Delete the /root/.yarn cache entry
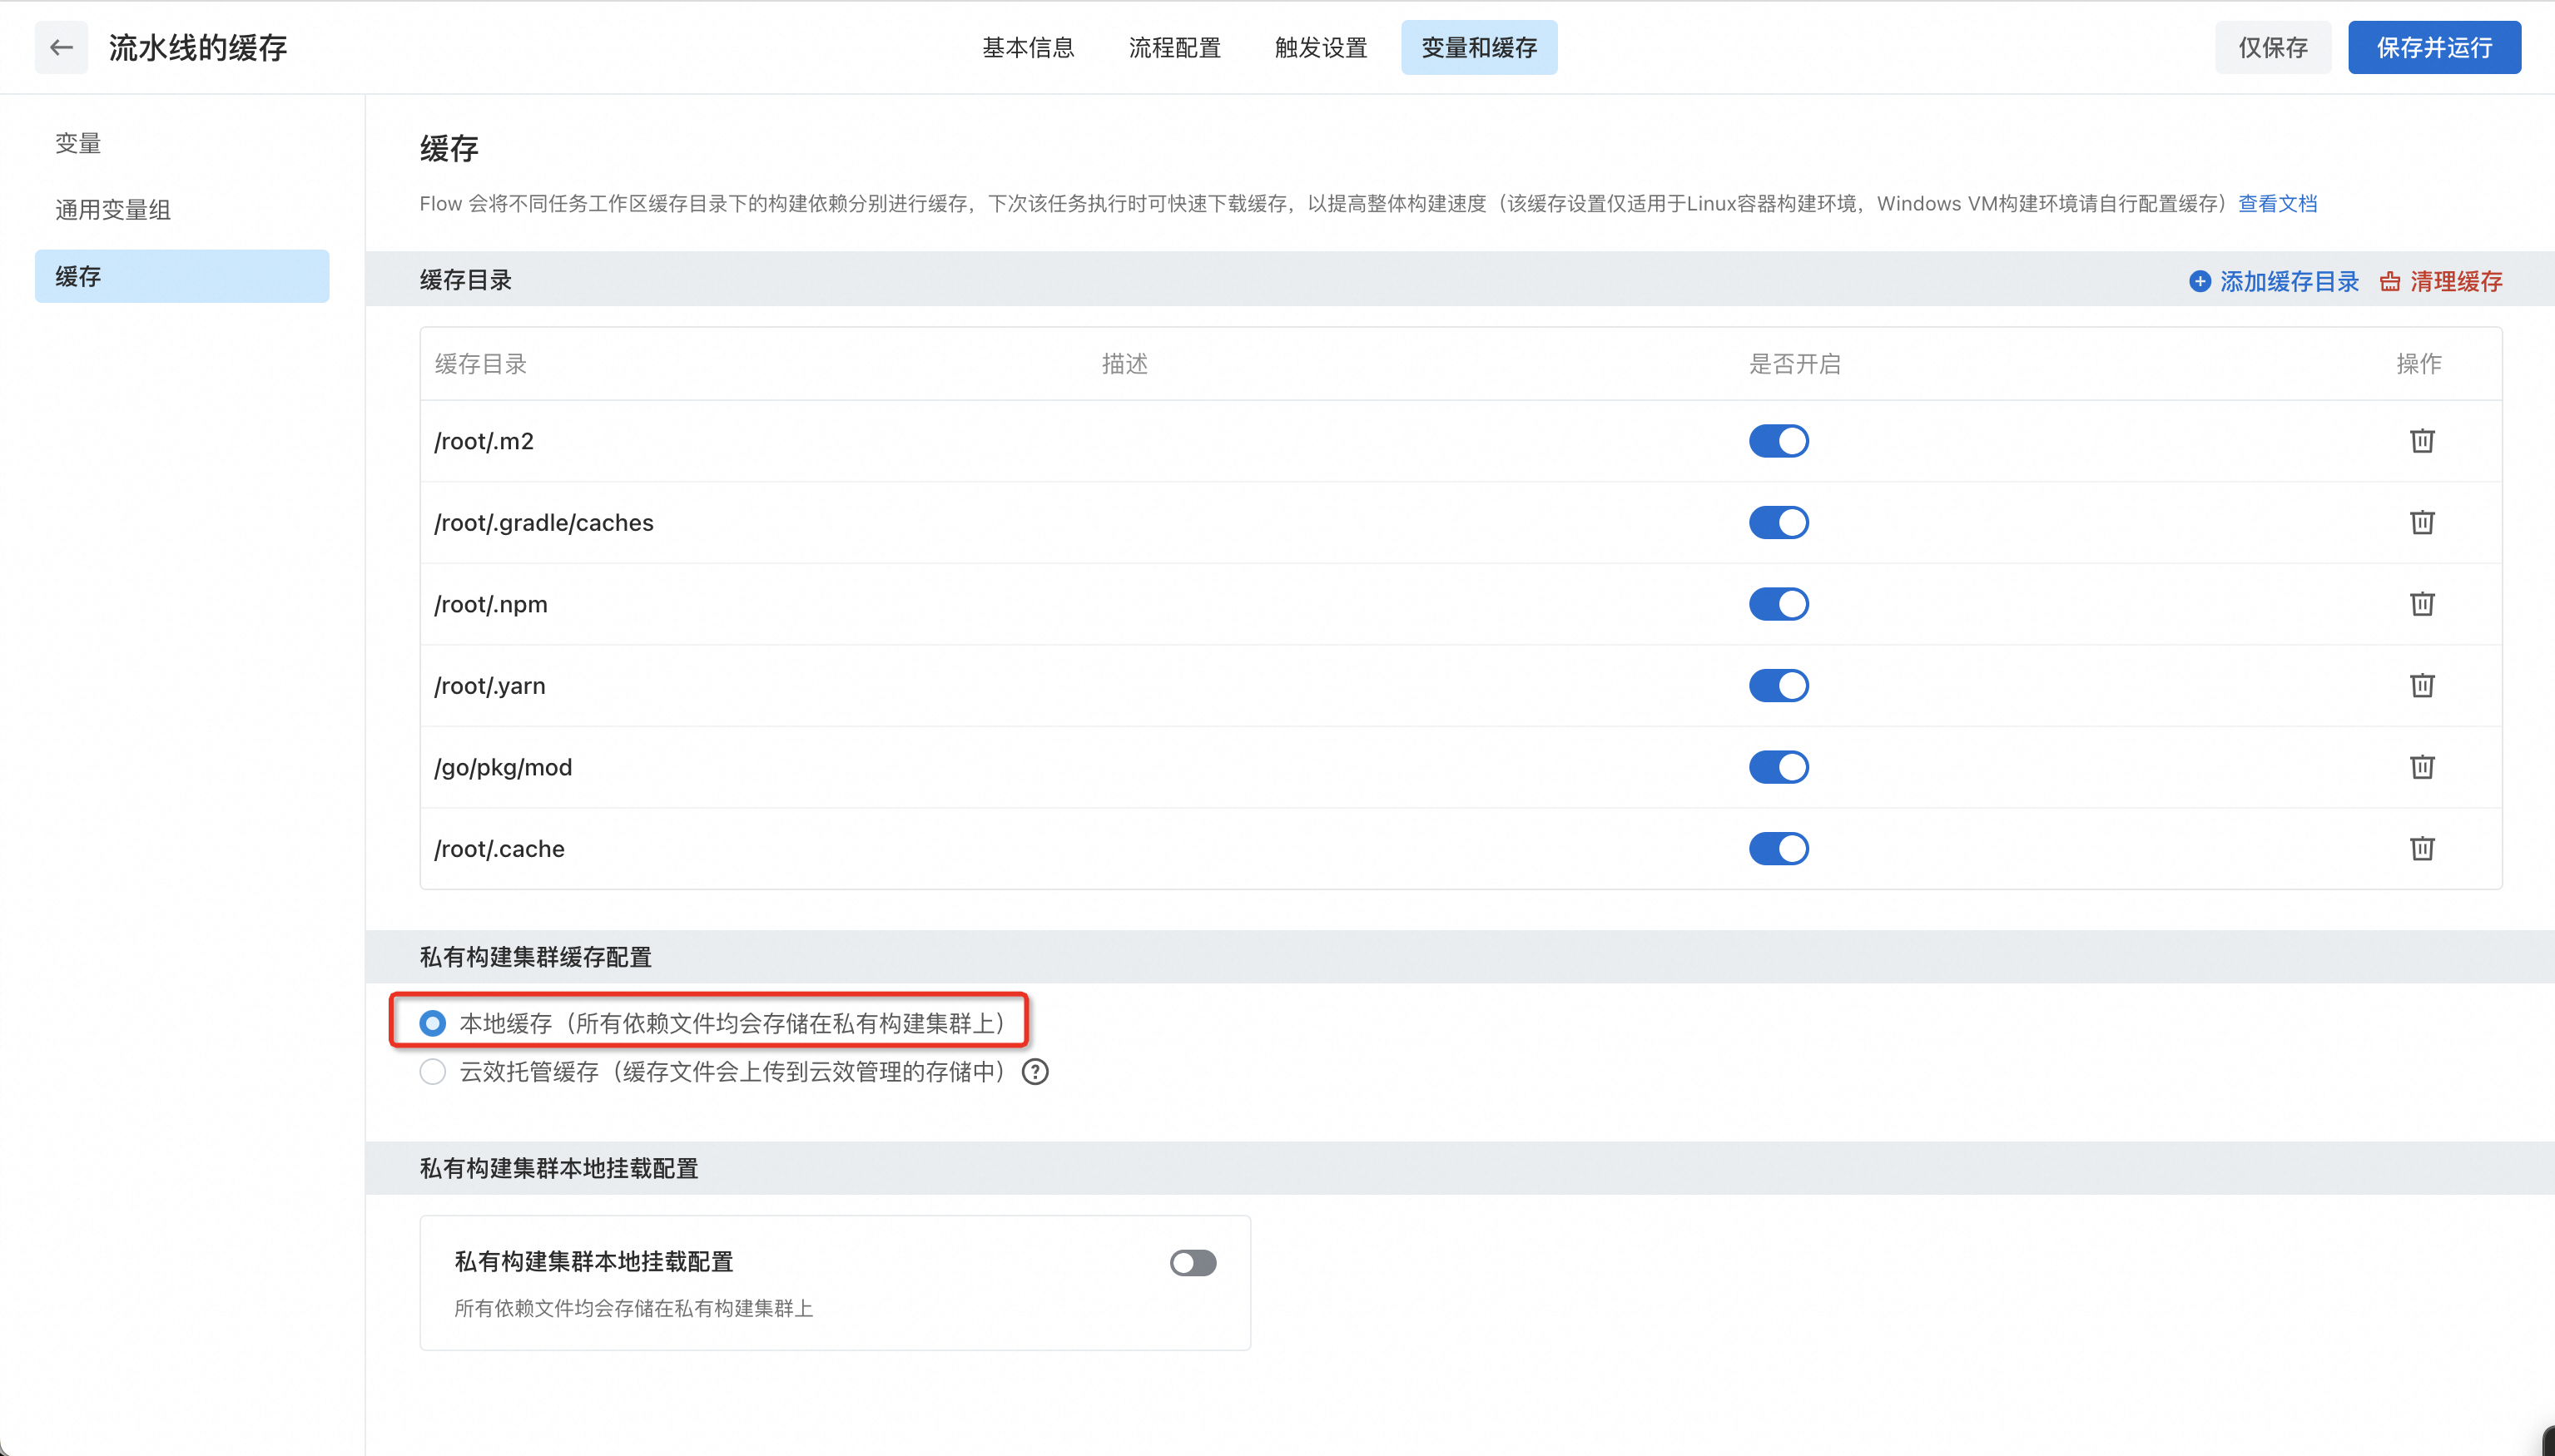The image size is (2555, 1456). (x=2421, y=686)
